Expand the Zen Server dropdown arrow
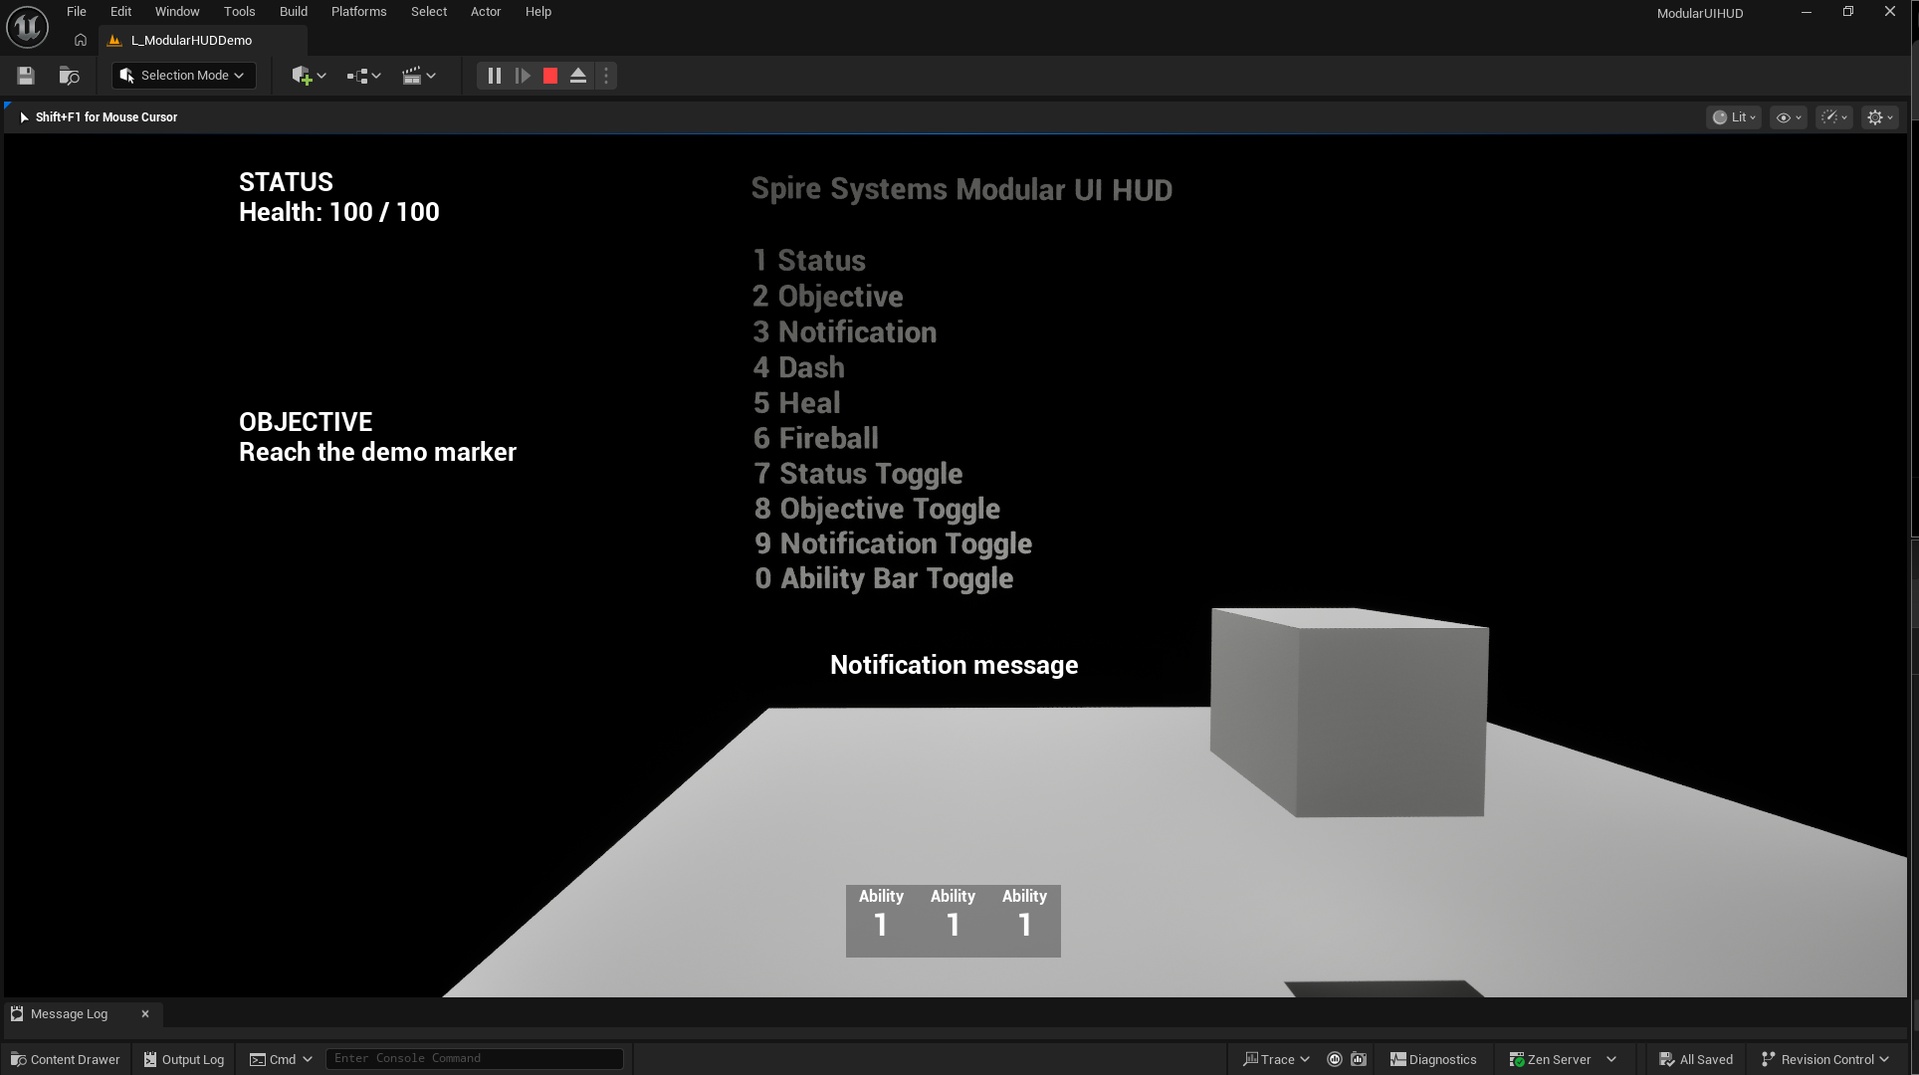1919x1075 pixels. click(1611, 1060)
